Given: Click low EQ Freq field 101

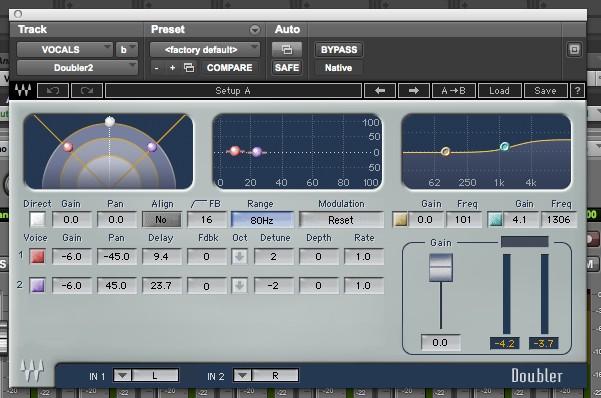Looking at the screenshot, I should pos(463,220).
